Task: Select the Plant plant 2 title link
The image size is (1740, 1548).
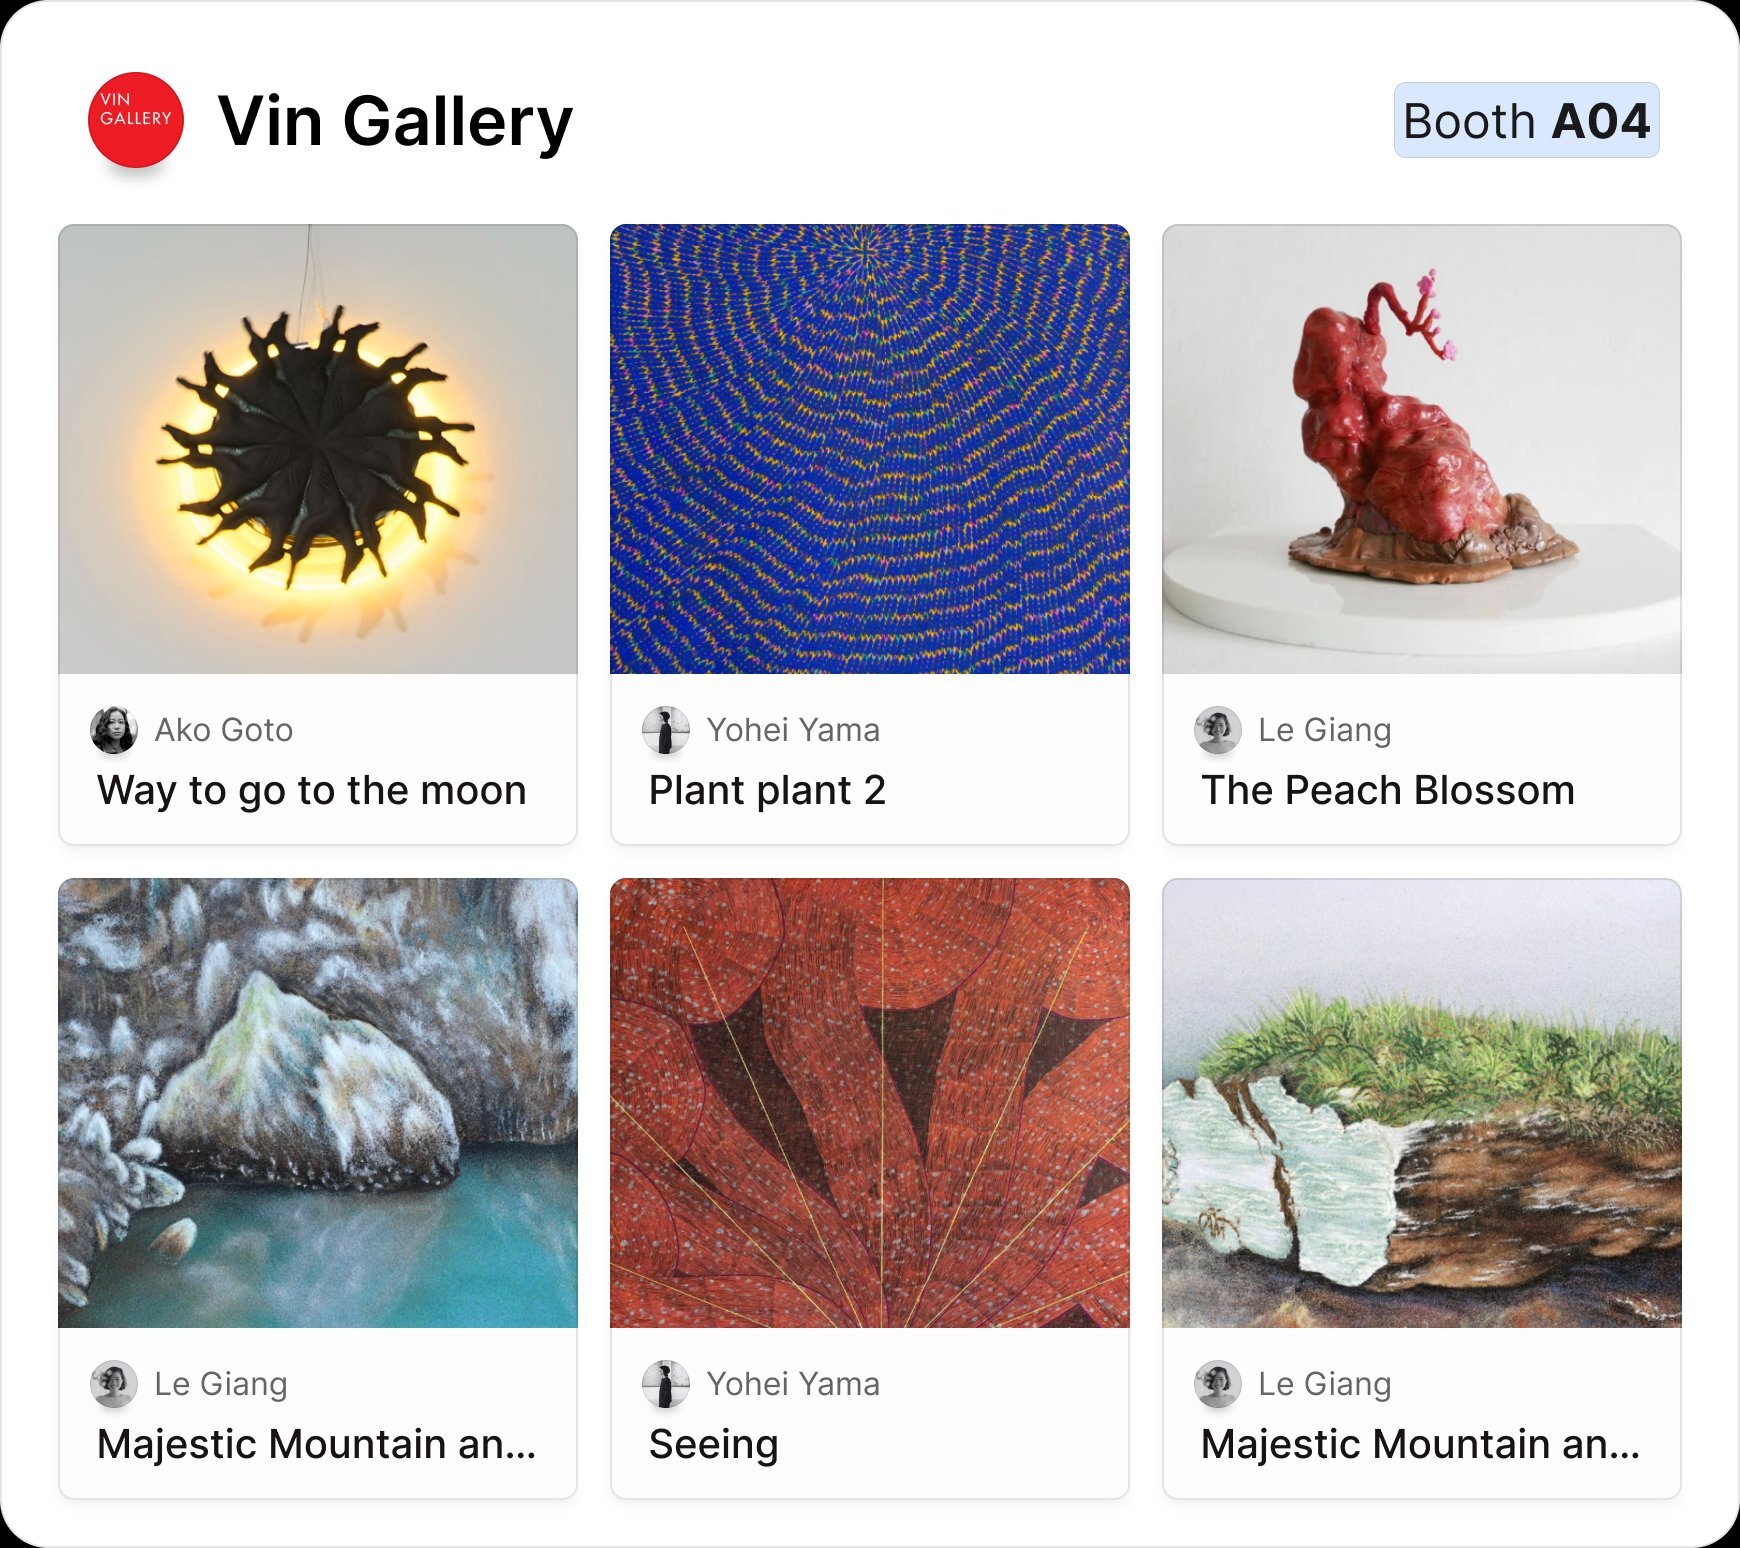Action: pyautogui.click(x=766, y=789)
